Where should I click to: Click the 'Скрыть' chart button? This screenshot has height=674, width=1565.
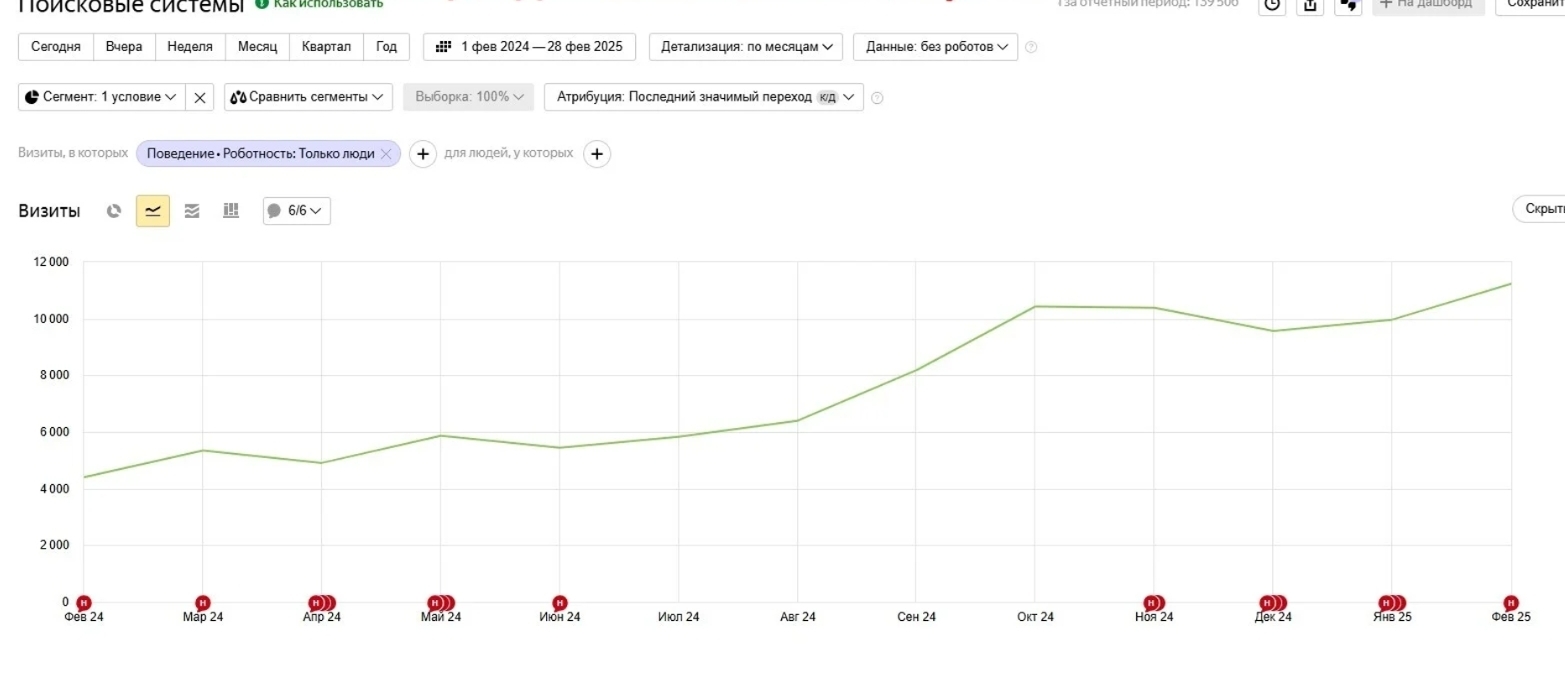click(1540, 209)
